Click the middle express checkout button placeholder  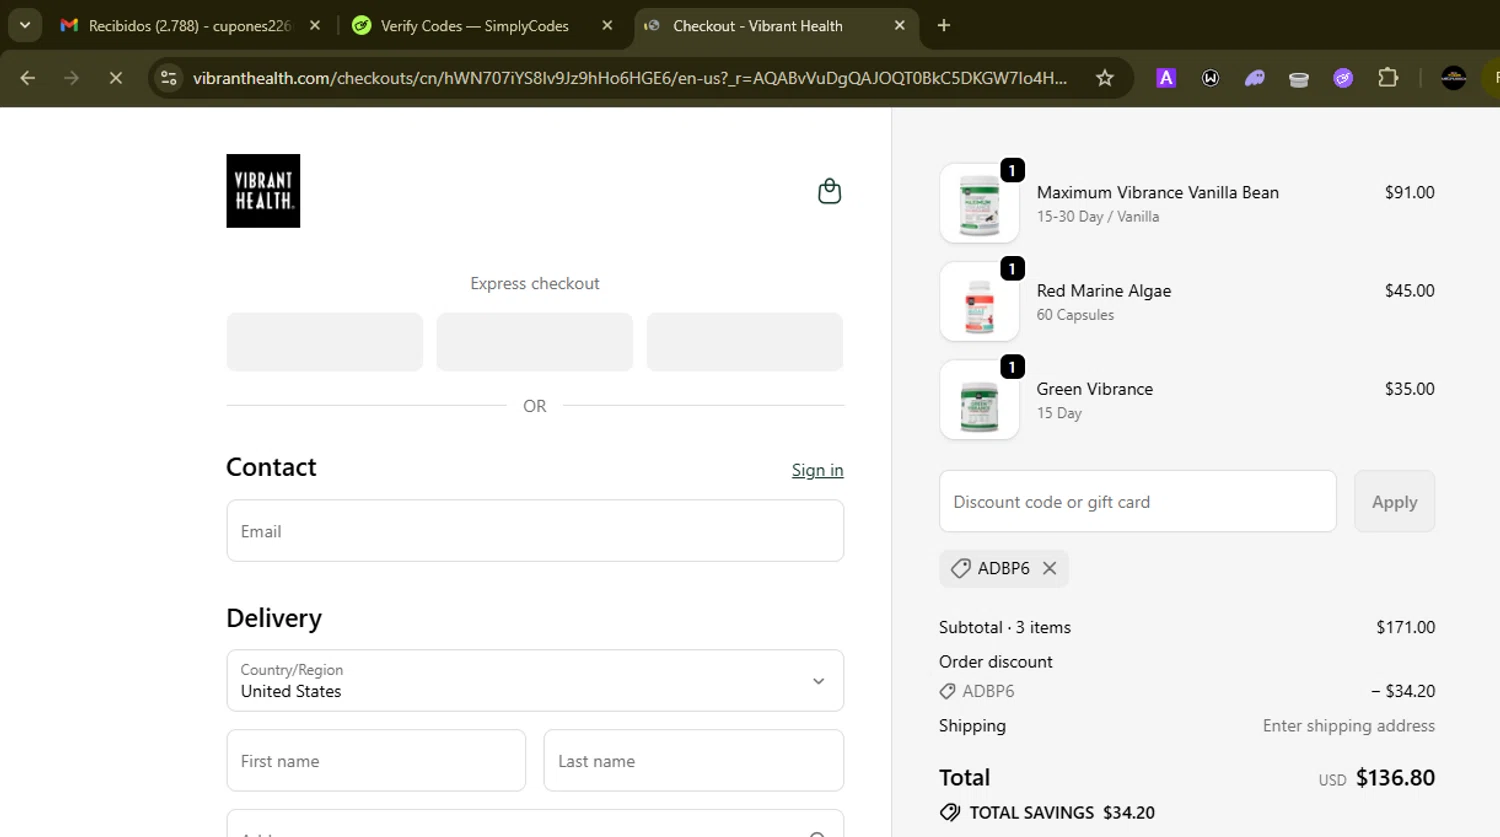(535, 342)
